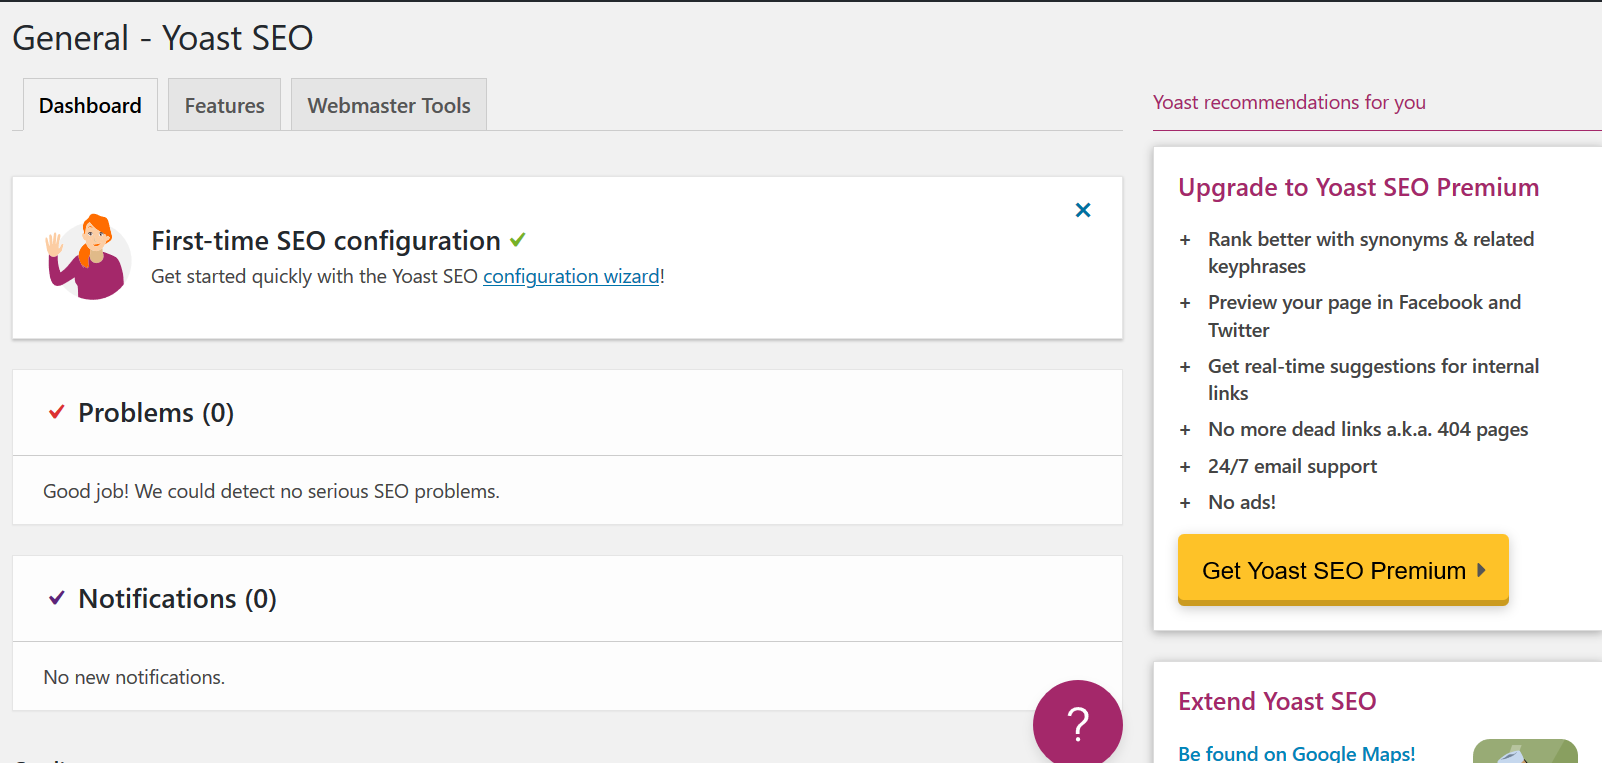
Task: Click the Local SEO thumbnail image
Action: coord(1525,751)
